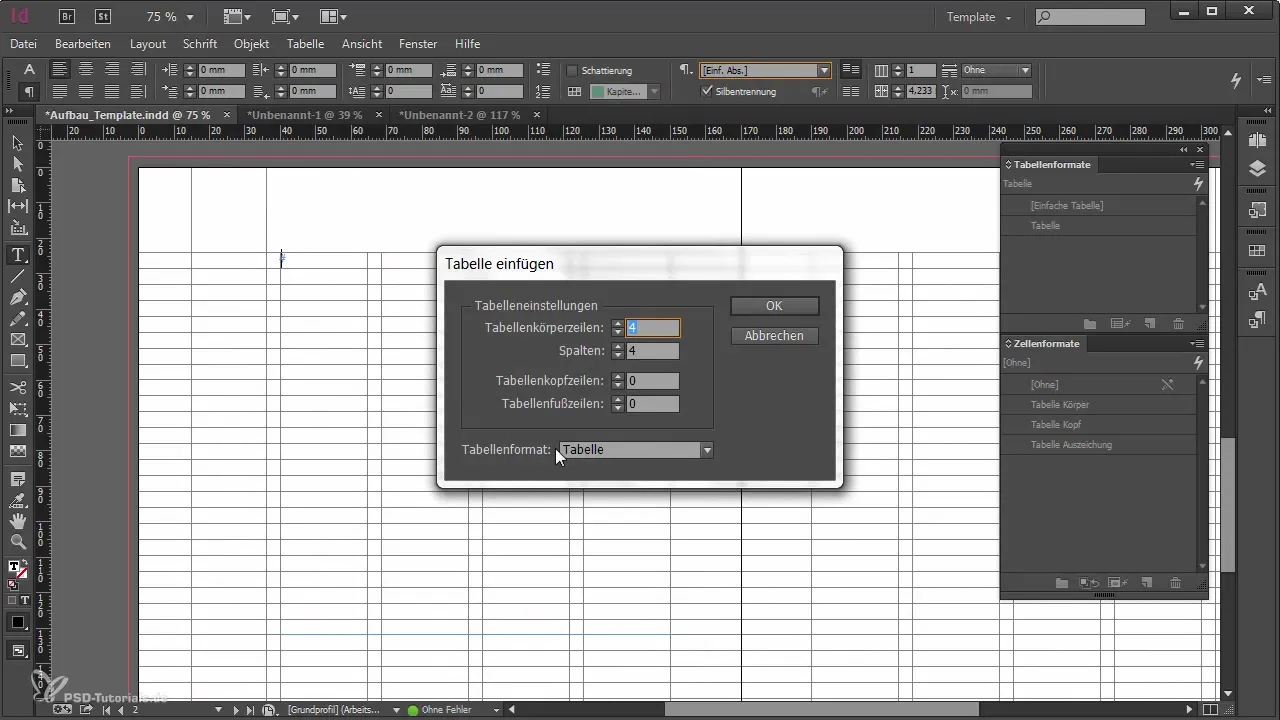1280x720 pixels.
Task: Enable the Schattierung checkbox
Action: click(573, 71)
